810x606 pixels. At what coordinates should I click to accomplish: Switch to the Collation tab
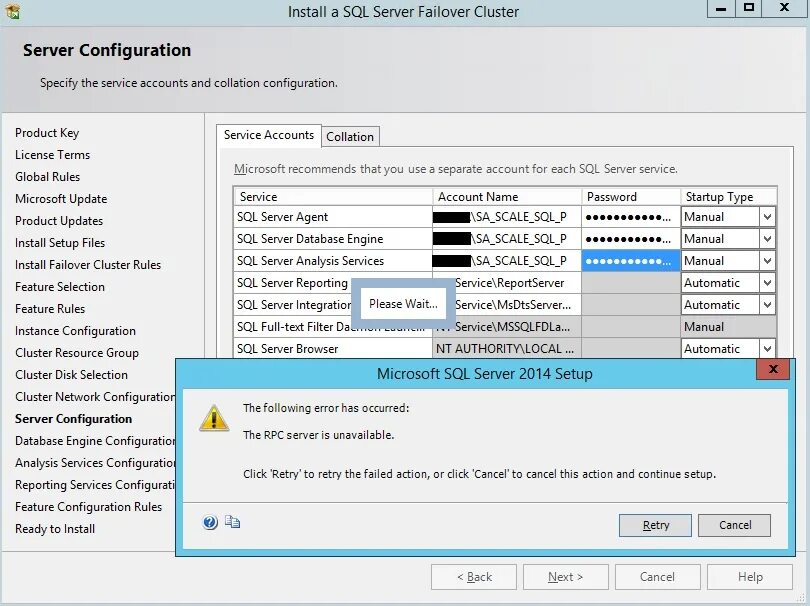pos(350,137)
